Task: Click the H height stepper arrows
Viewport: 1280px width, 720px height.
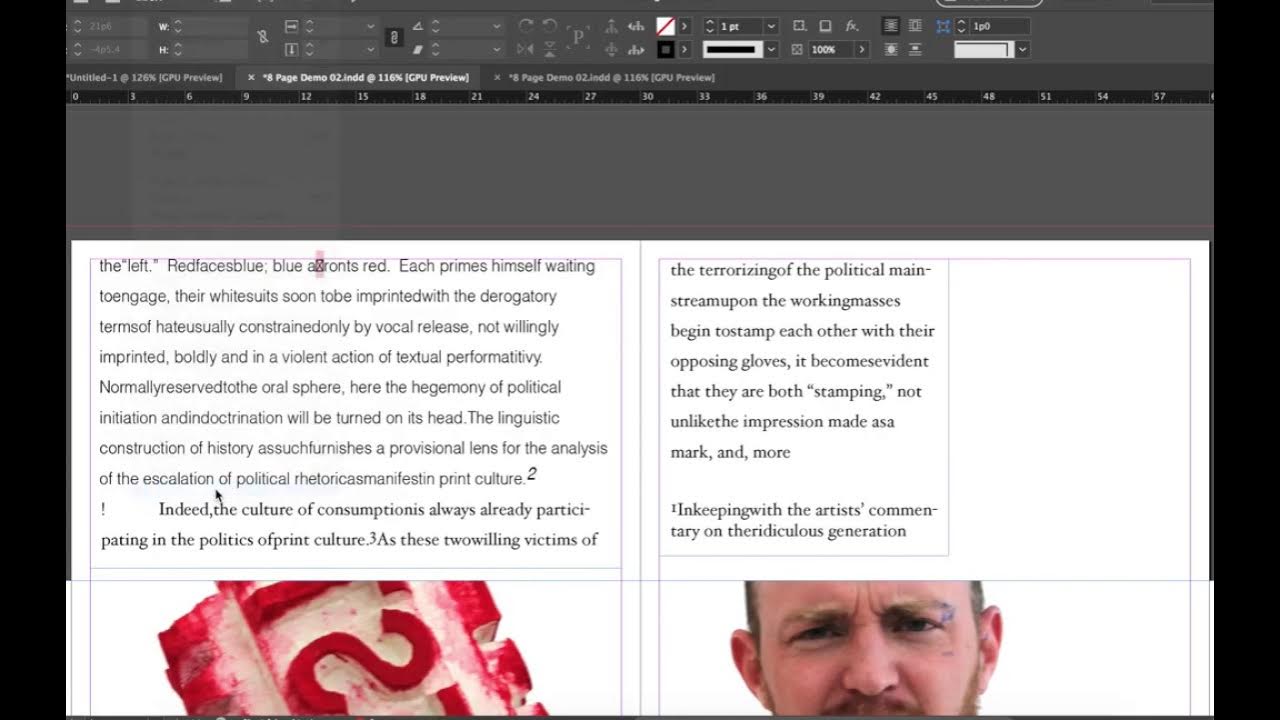Action: coord(178,49)
